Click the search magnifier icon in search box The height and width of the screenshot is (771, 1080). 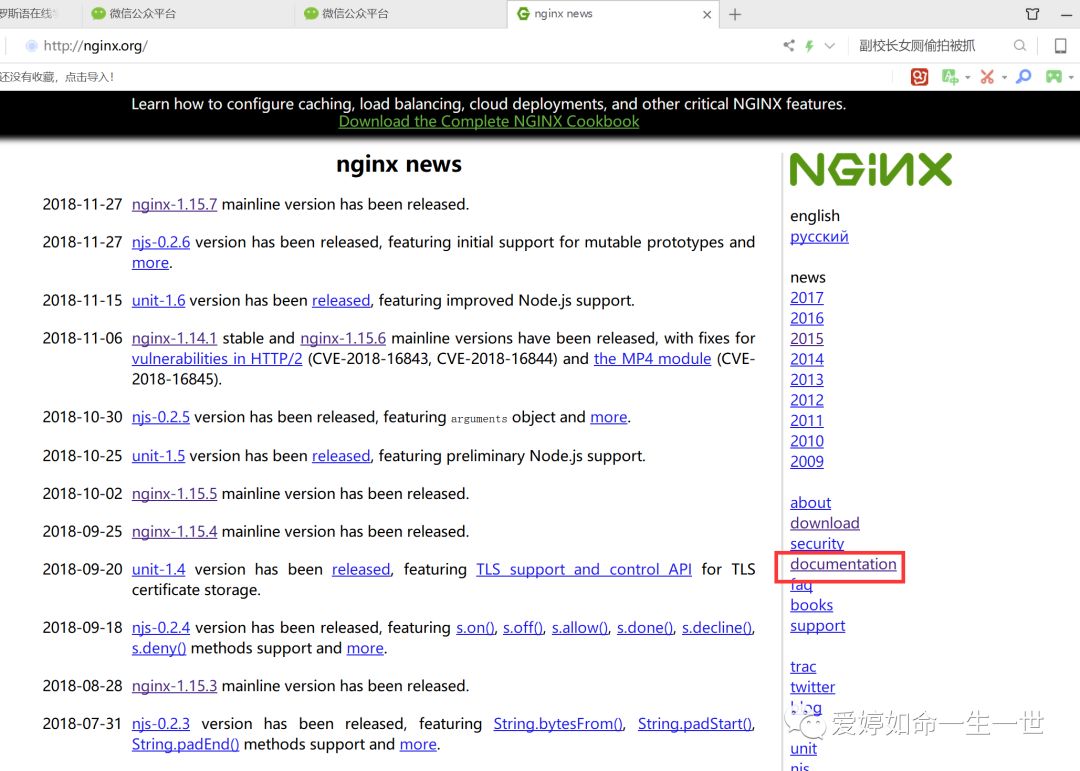(1019, 45)
